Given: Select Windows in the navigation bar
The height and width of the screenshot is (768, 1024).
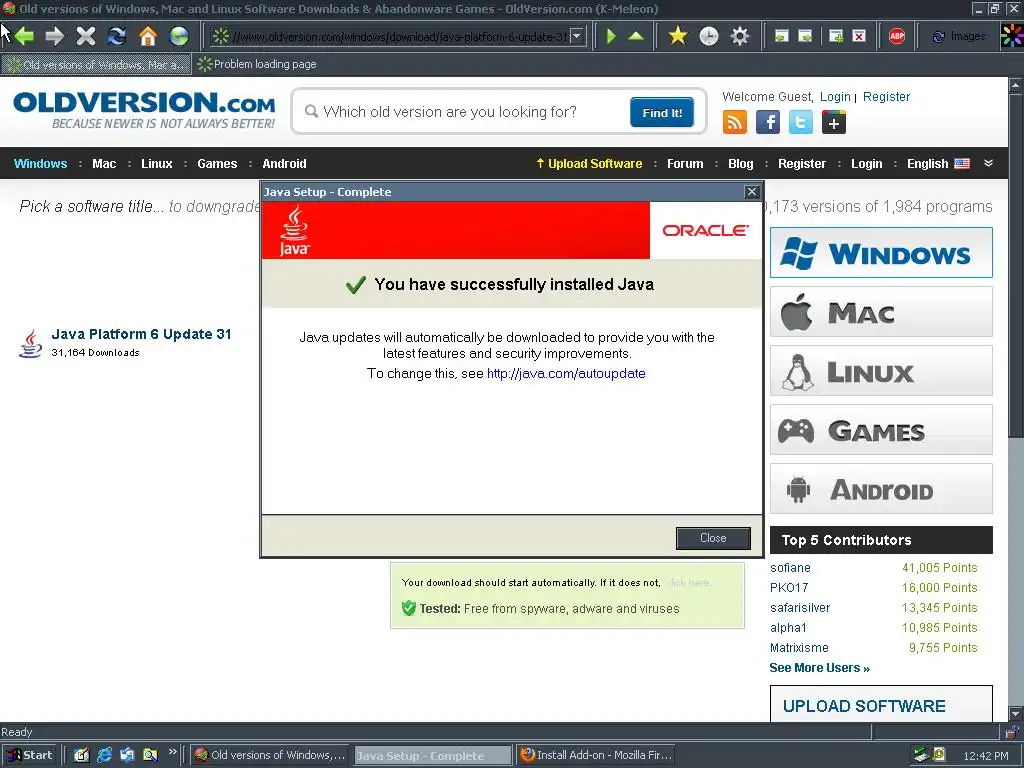Looking at the screenshot, I should click(x=40, y=163).
